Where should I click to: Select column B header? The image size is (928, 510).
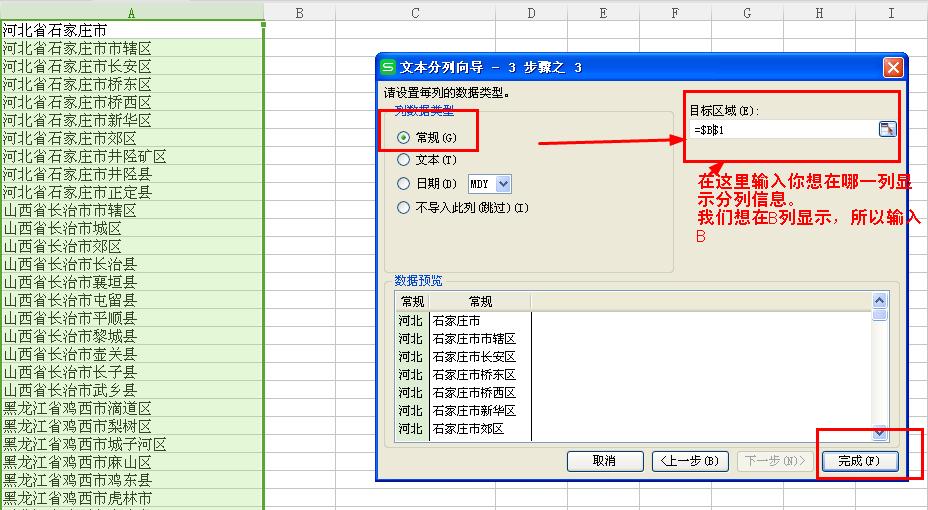(299, 12)
